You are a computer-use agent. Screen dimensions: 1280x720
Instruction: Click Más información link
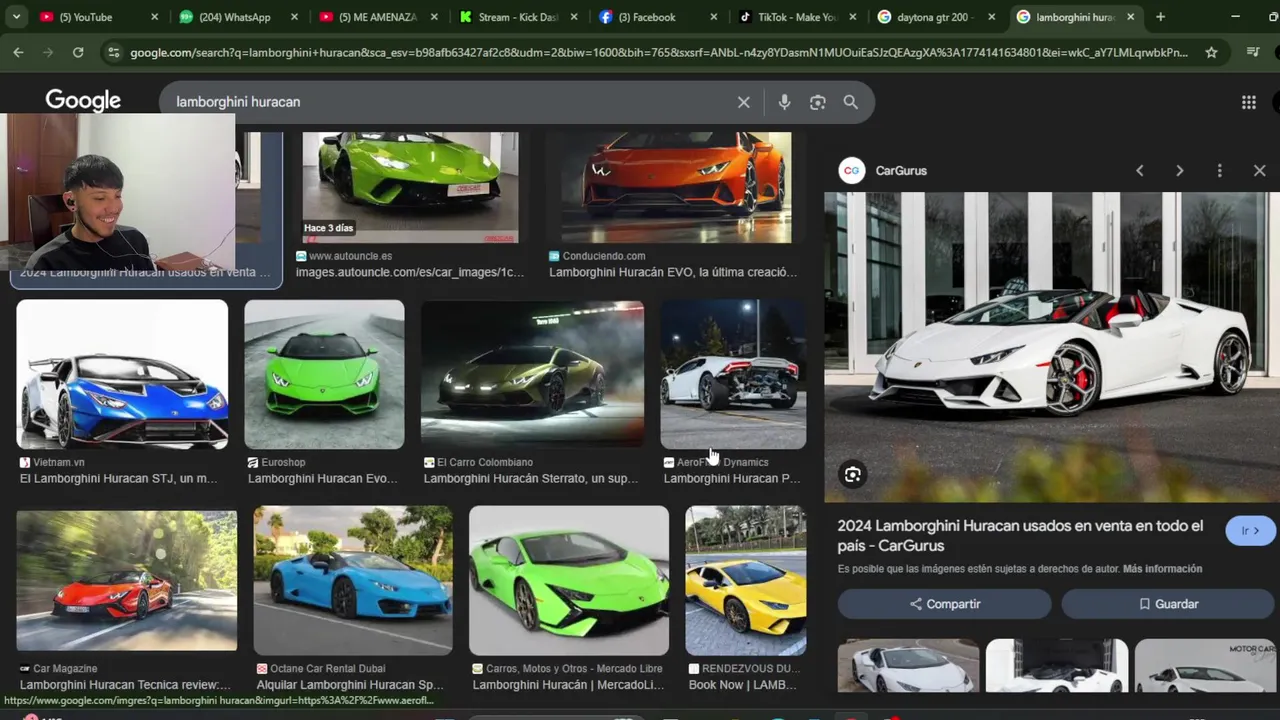[x=1162, y=569]
